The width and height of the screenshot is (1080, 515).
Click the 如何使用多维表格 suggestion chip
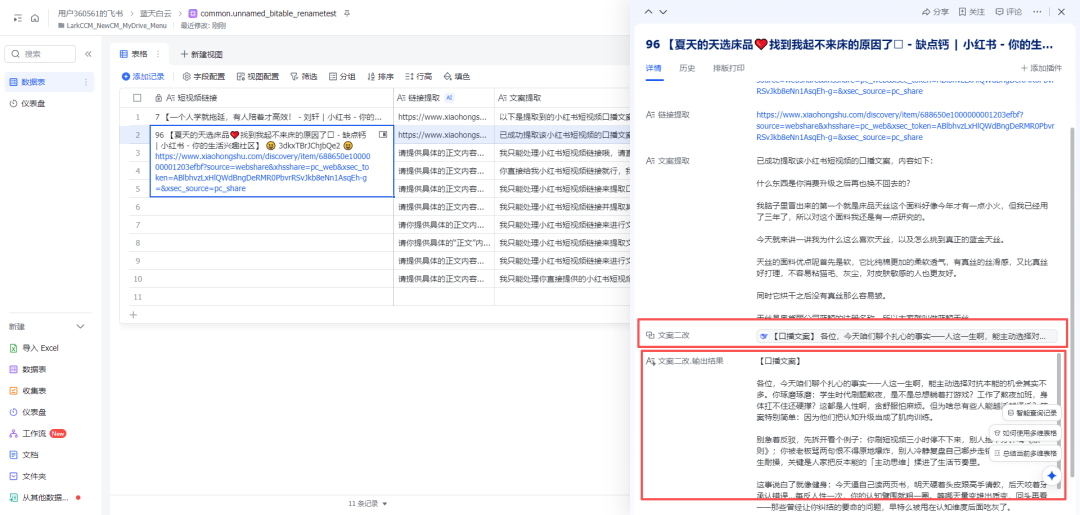tap(1026, 432)
